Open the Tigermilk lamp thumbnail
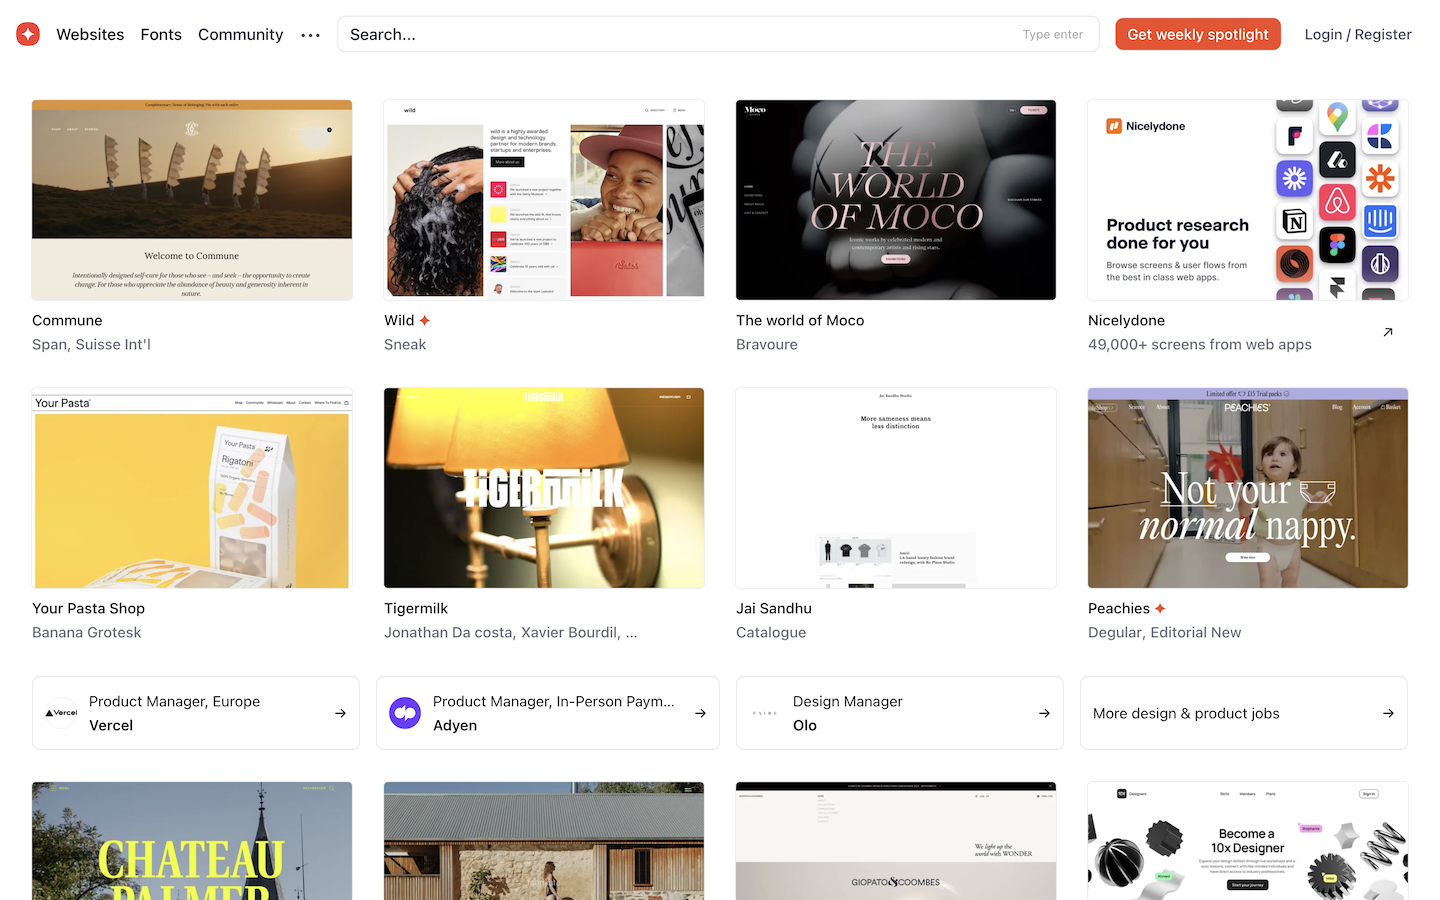1440x900 pixels. coord(544,488)
